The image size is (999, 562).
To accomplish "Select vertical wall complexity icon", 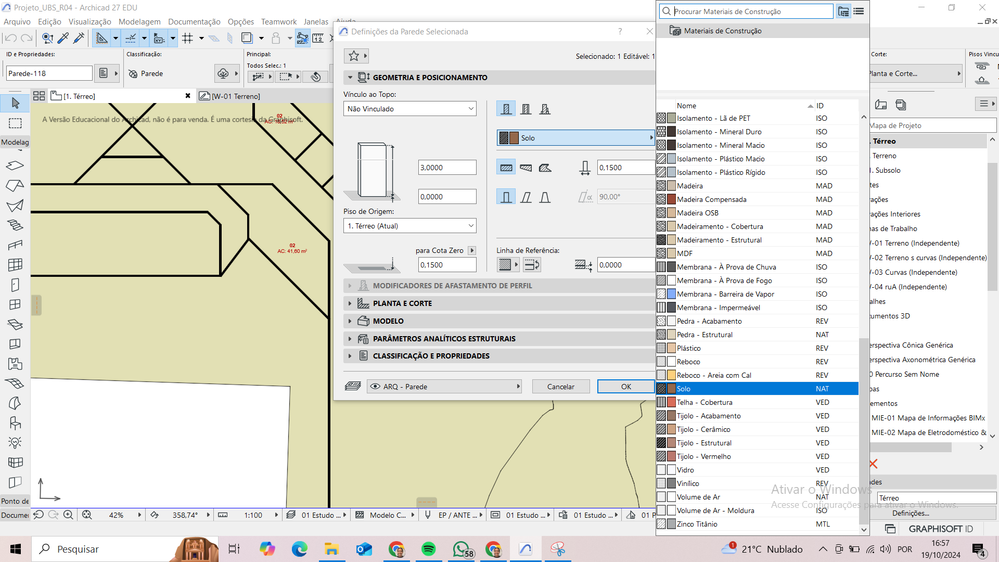I will click(506, 197).
